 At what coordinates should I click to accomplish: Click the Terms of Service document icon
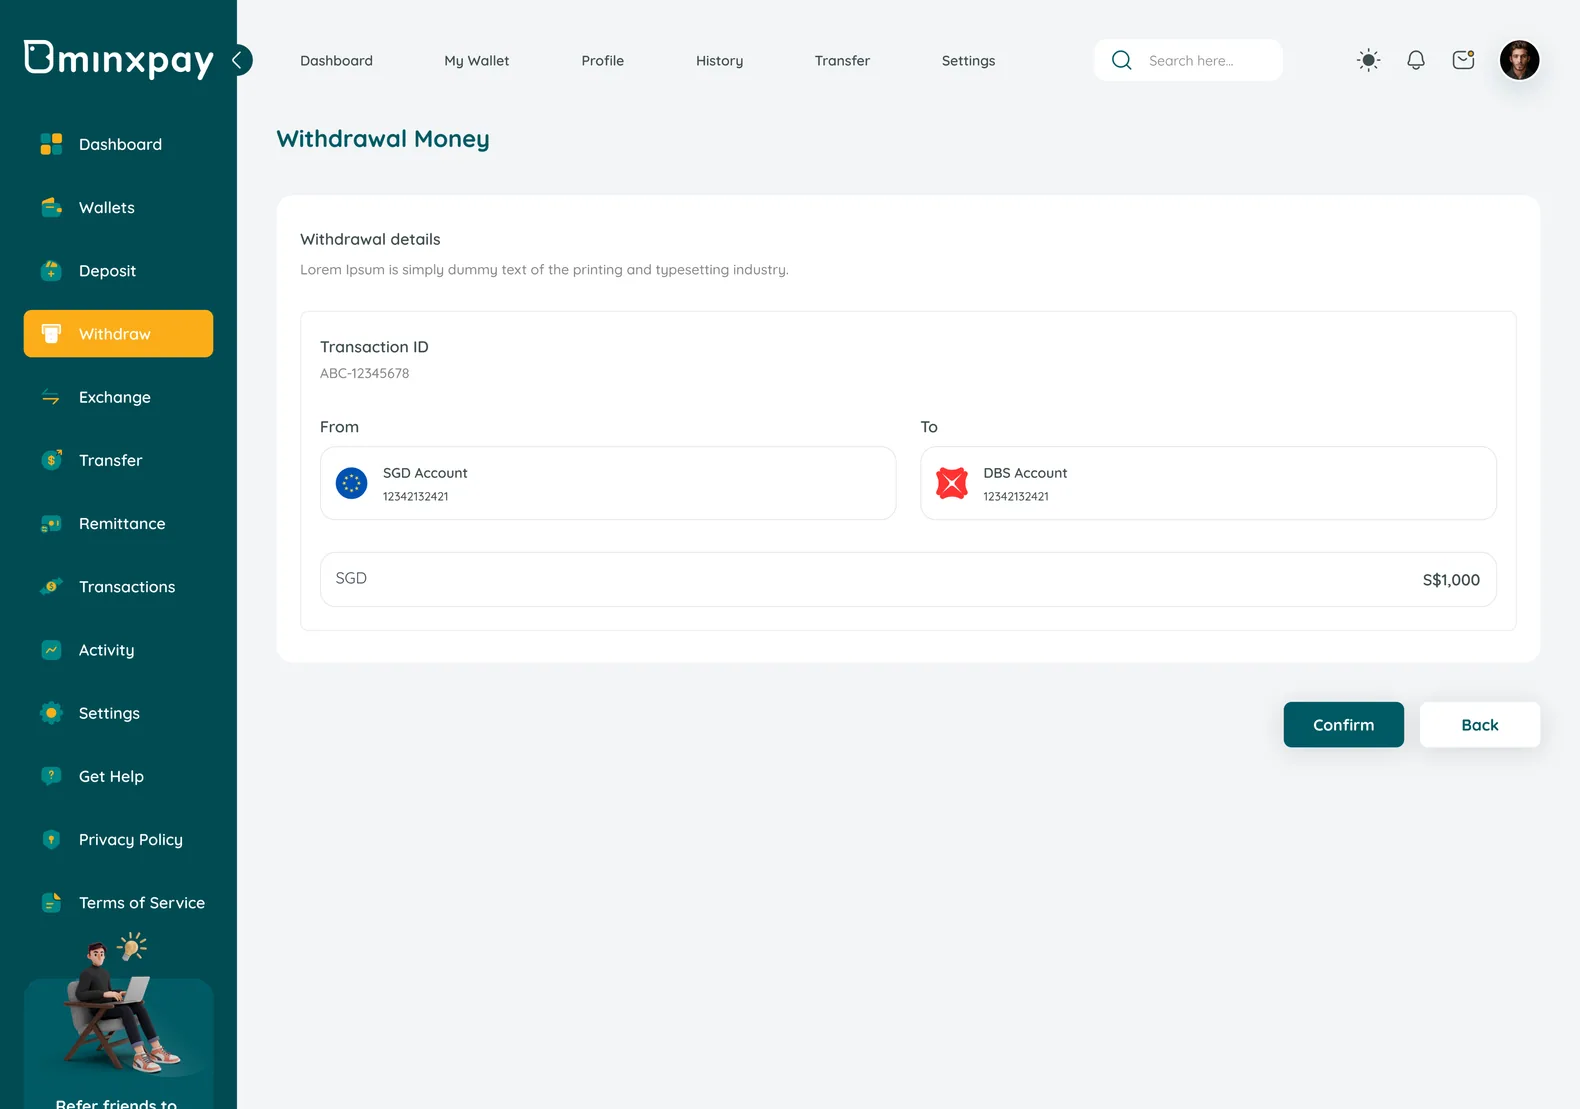pyautogui.click(x=51, y=902)
